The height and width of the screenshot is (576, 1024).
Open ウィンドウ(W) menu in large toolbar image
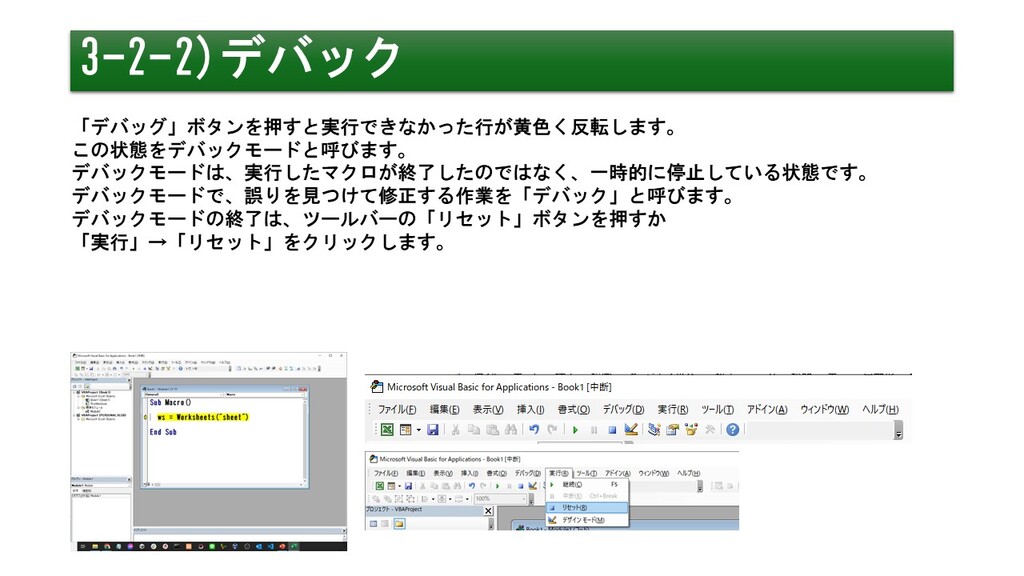point(824,409)
